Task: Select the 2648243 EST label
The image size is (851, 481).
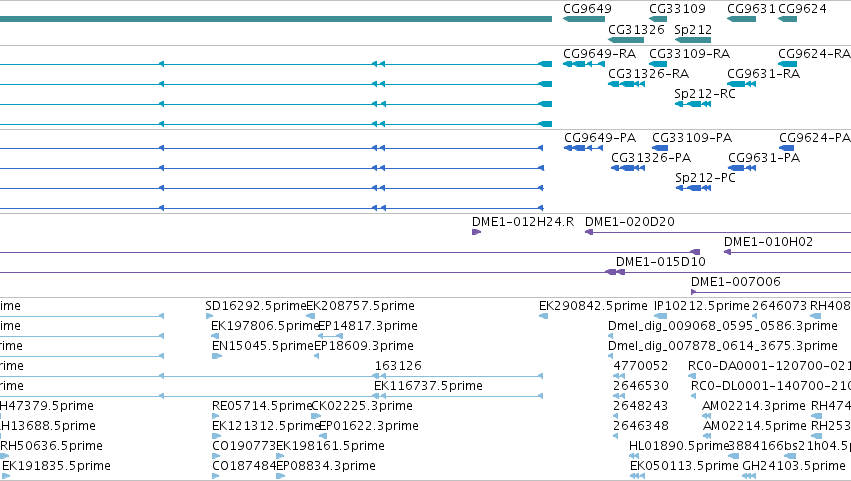Action: (640, 407)
